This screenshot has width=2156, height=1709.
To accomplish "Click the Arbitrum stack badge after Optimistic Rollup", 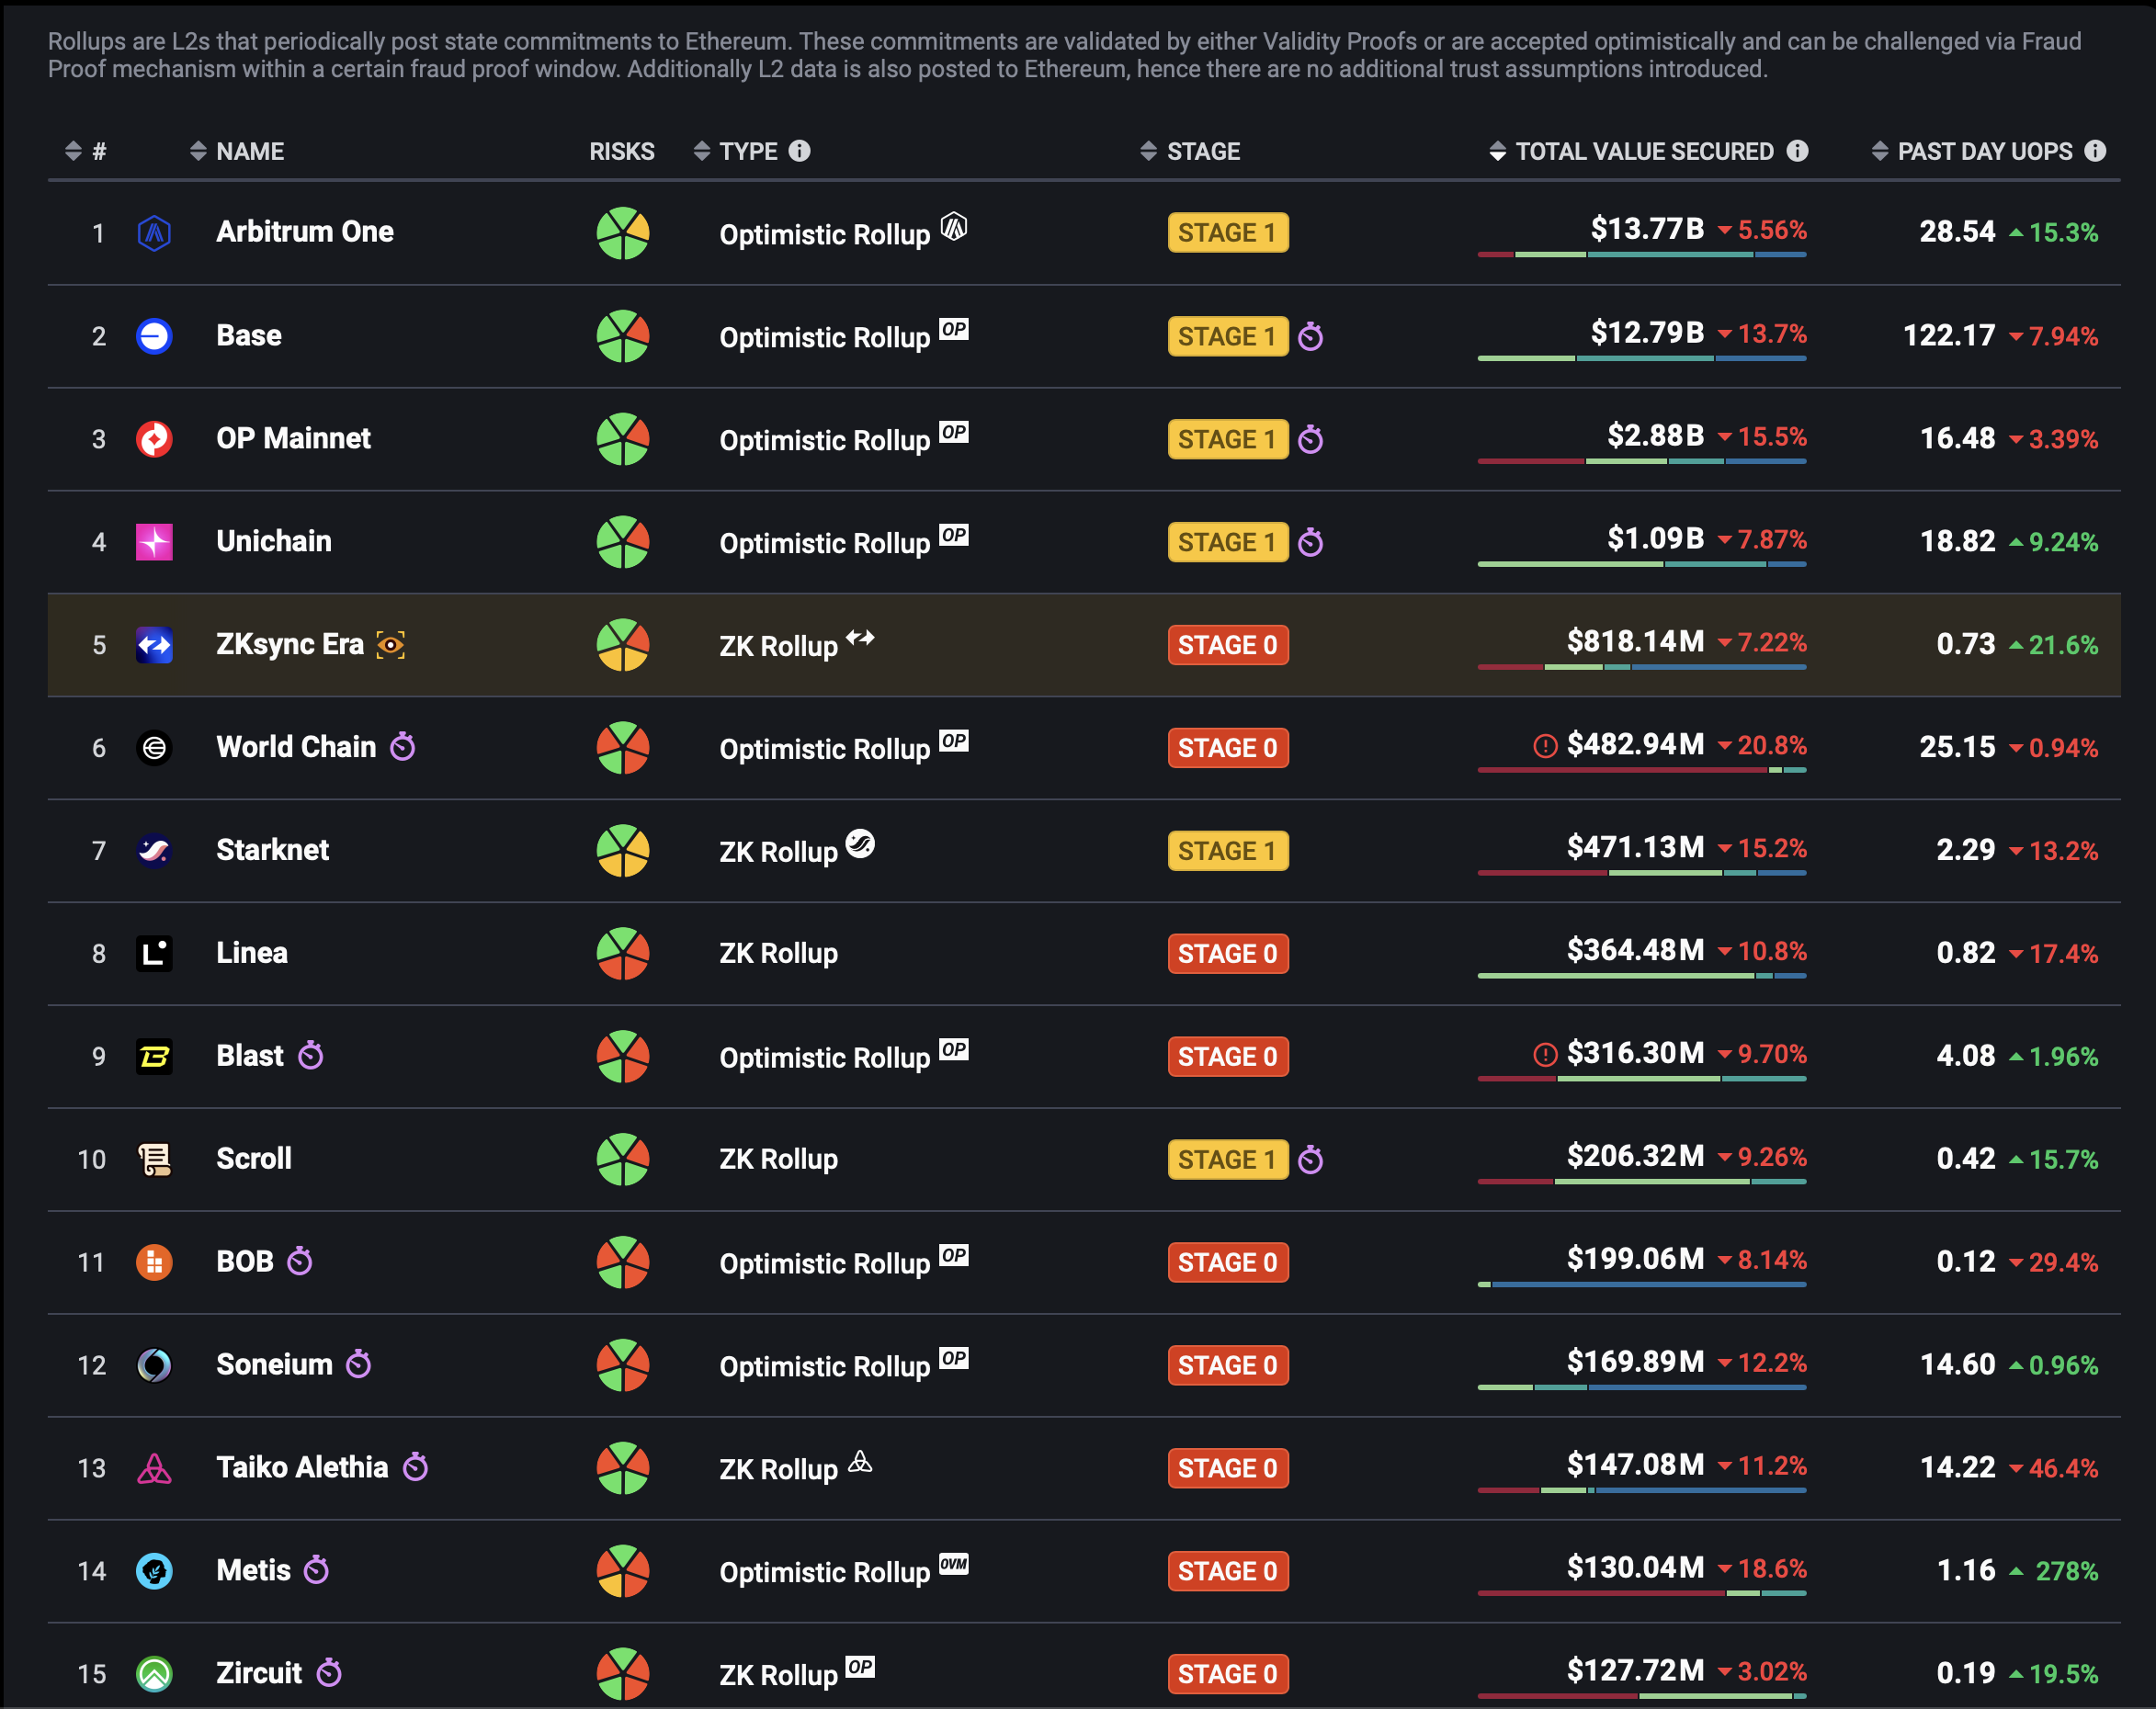I will [954, 227].
